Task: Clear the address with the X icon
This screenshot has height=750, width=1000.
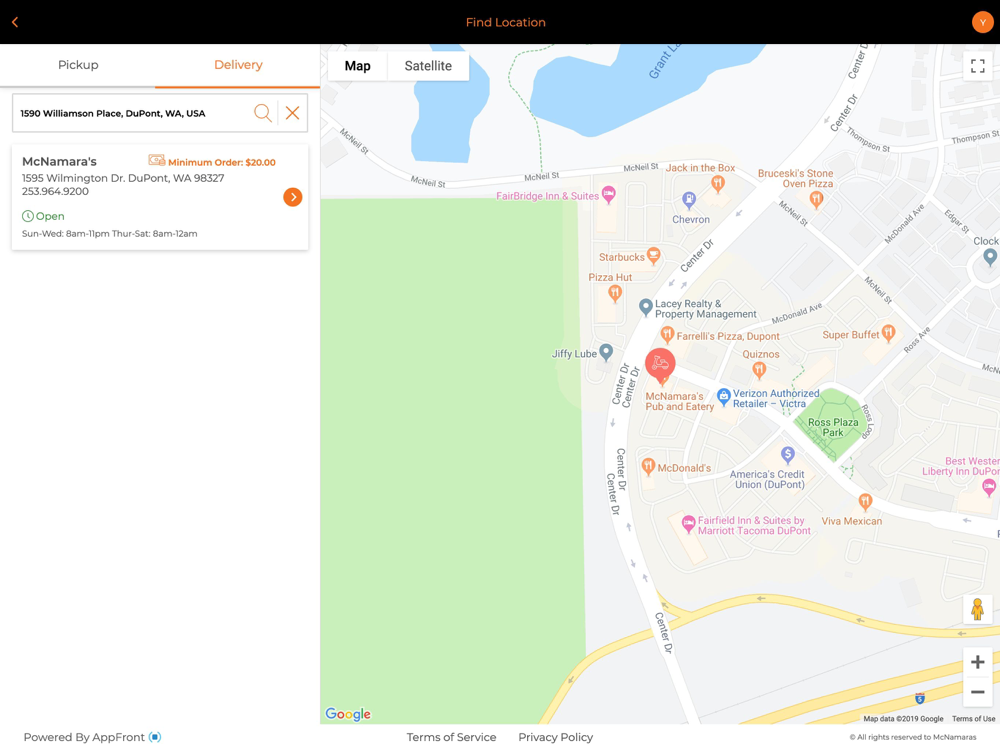Action: click(292, 113)
